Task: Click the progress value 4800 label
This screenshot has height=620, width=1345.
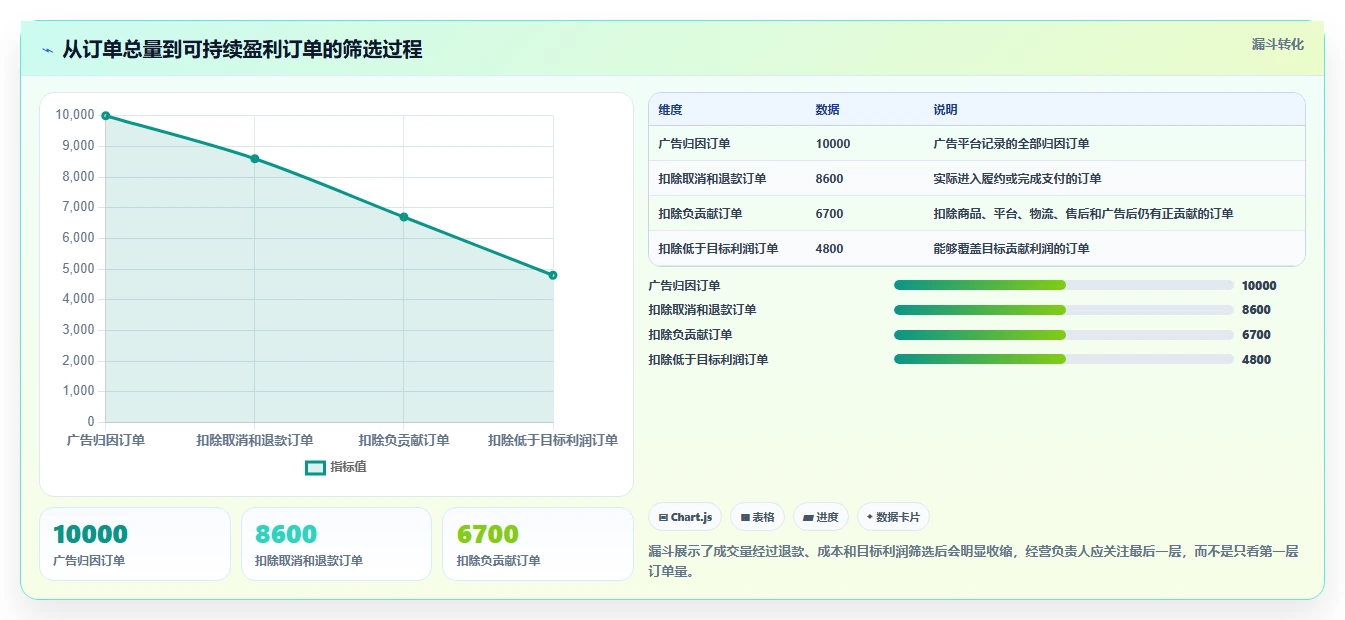Action: [1256, 359]
